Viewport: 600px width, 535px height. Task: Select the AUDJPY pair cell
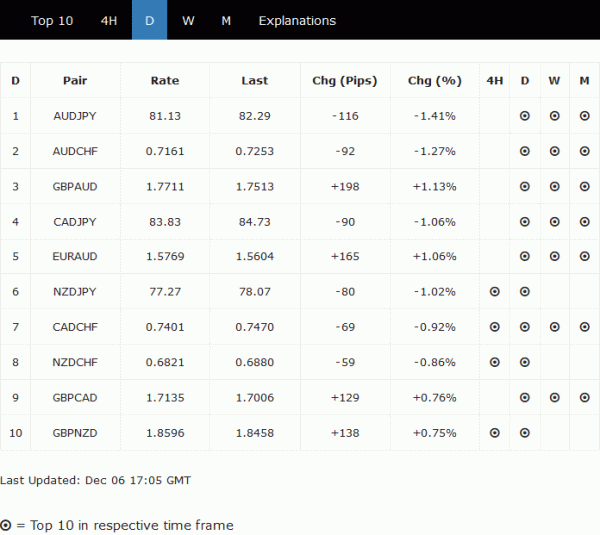(75, 116)
